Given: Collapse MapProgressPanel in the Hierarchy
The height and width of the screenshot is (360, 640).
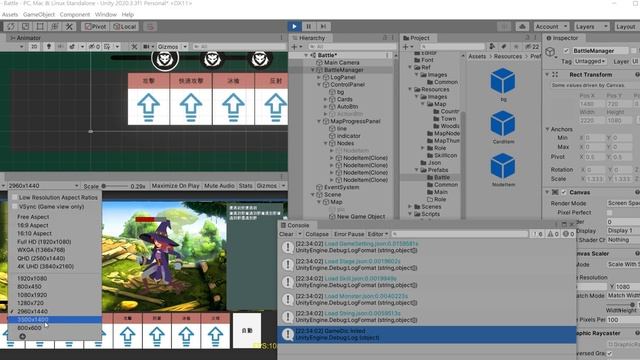Looking at the screenshot, I should [319, 121].
